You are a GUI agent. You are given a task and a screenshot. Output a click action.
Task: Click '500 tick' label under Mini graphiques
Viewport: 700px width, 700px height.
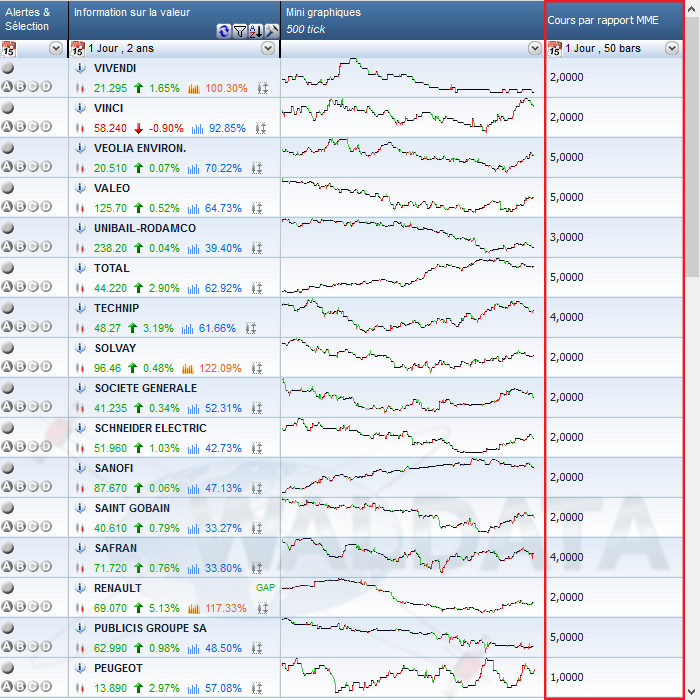pyautogui.click(x=305, y=29)
